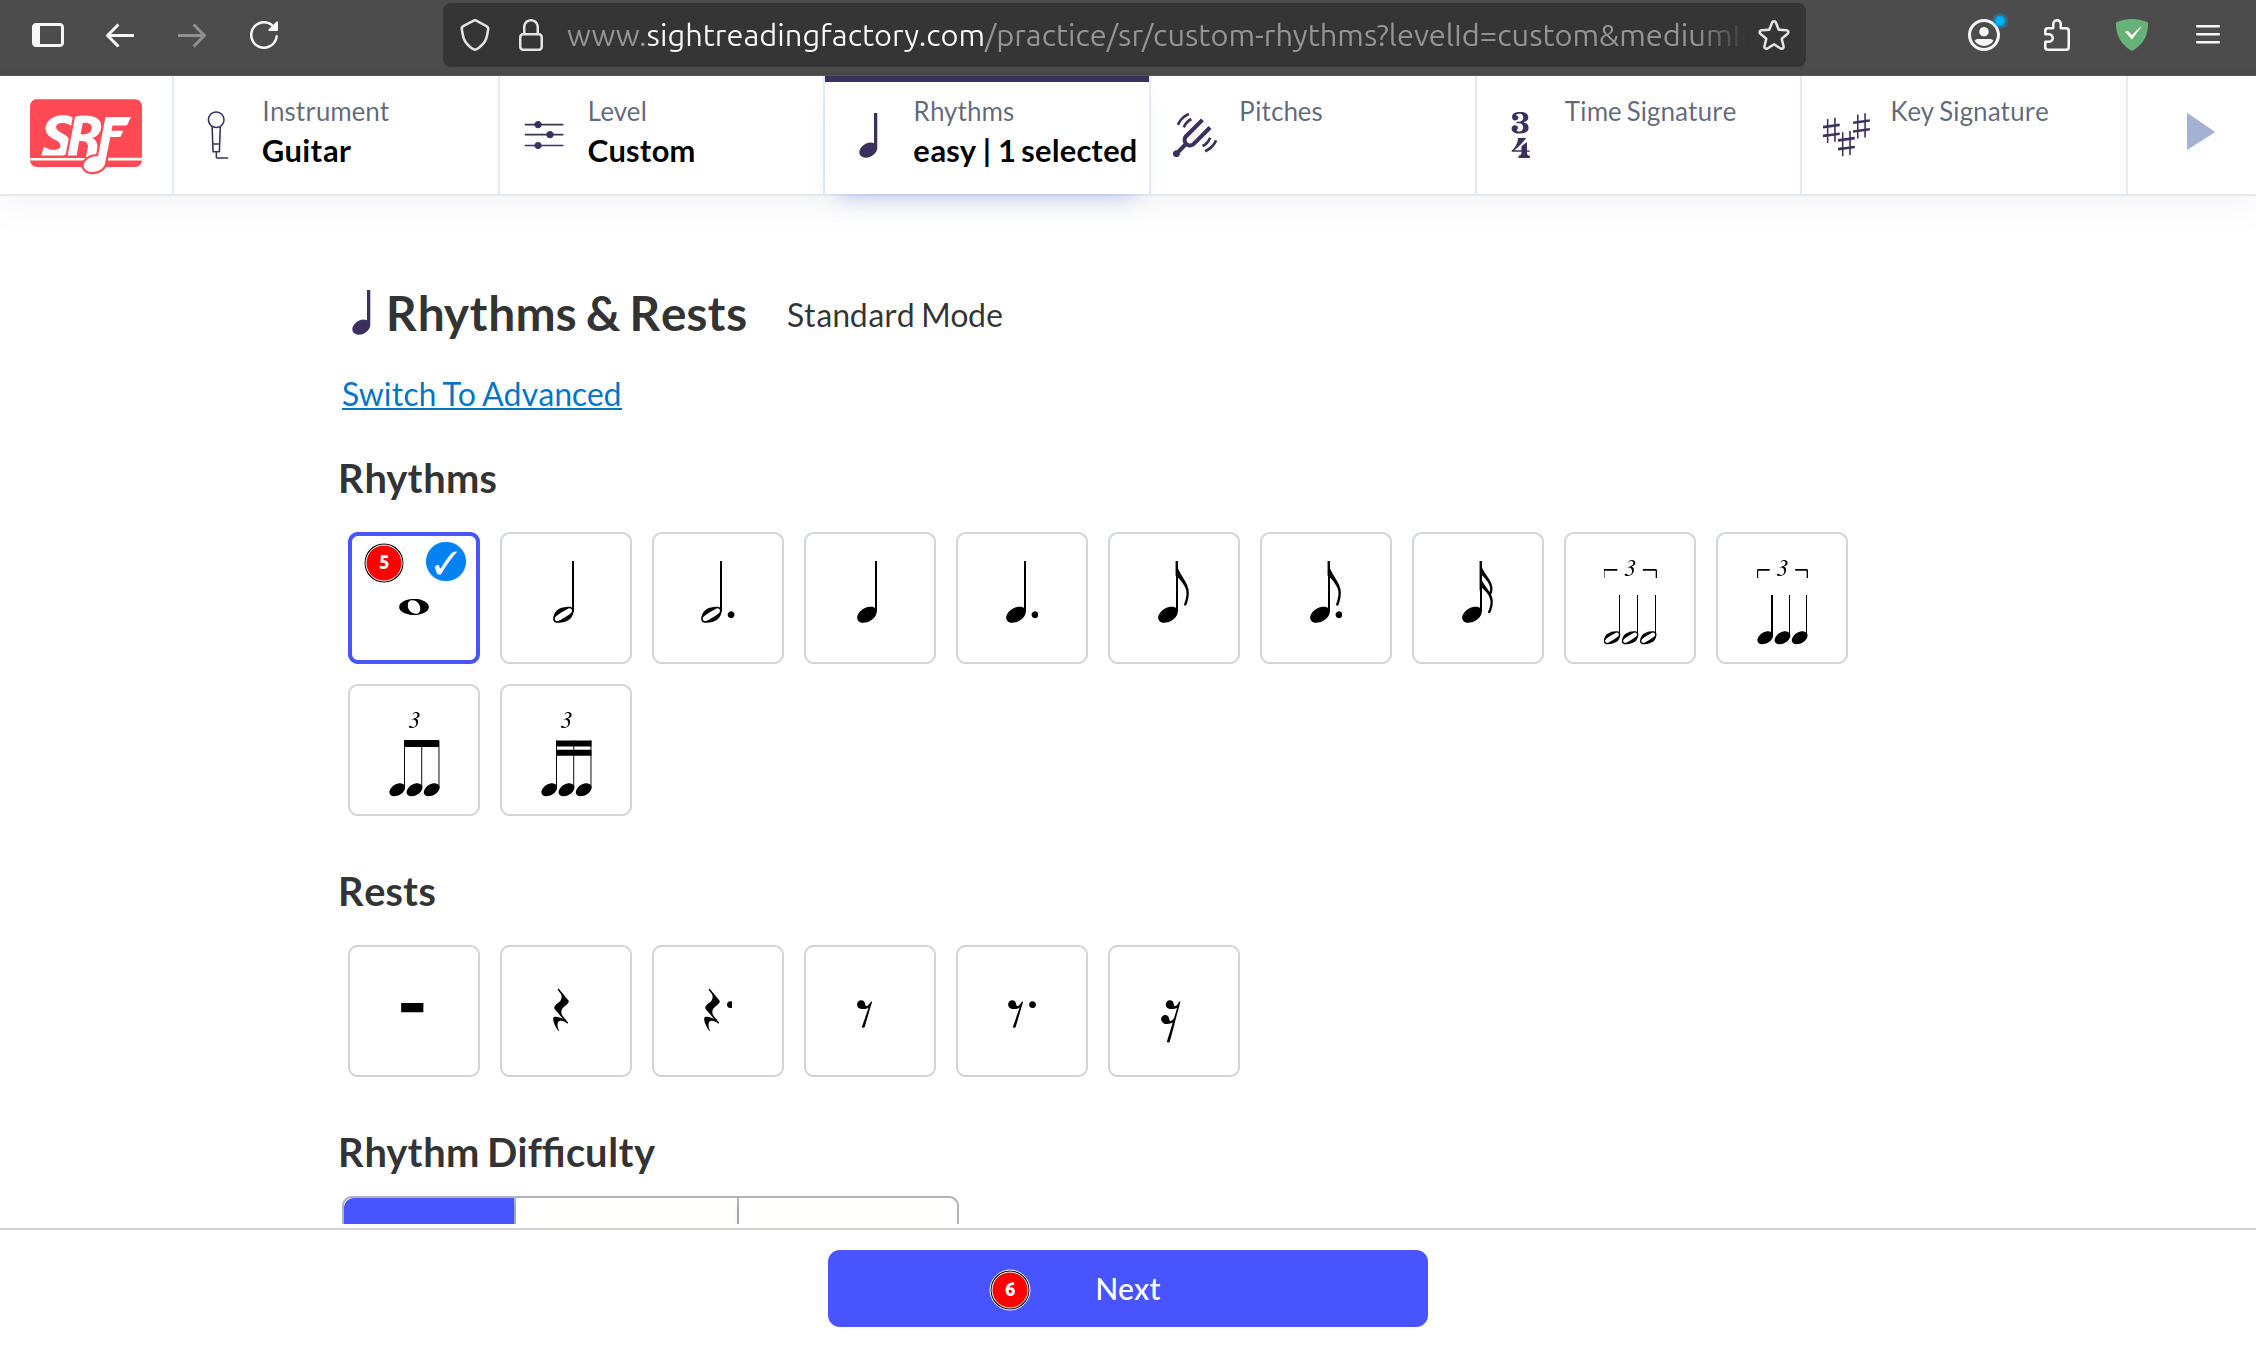This screenshot has height=1347, width=2256.
Task: Select the half note triplet tile
Action: [1629, 597]
